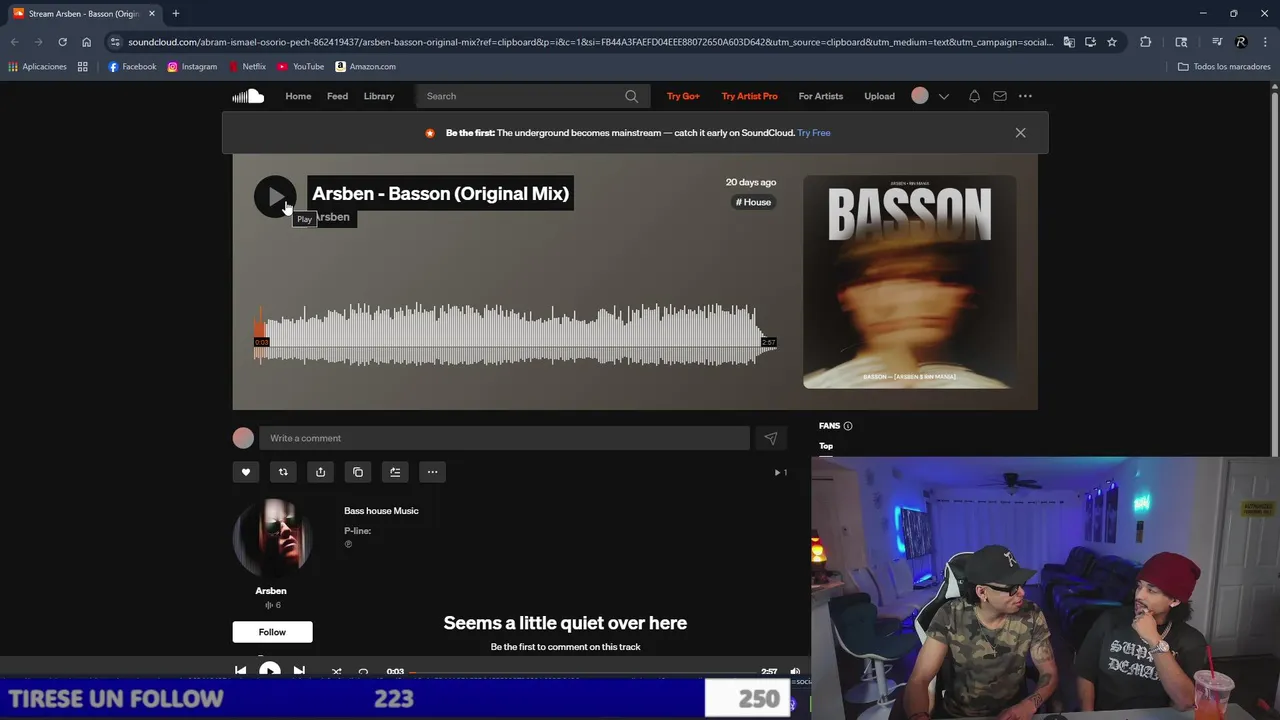Reload the page

(62, 42)
